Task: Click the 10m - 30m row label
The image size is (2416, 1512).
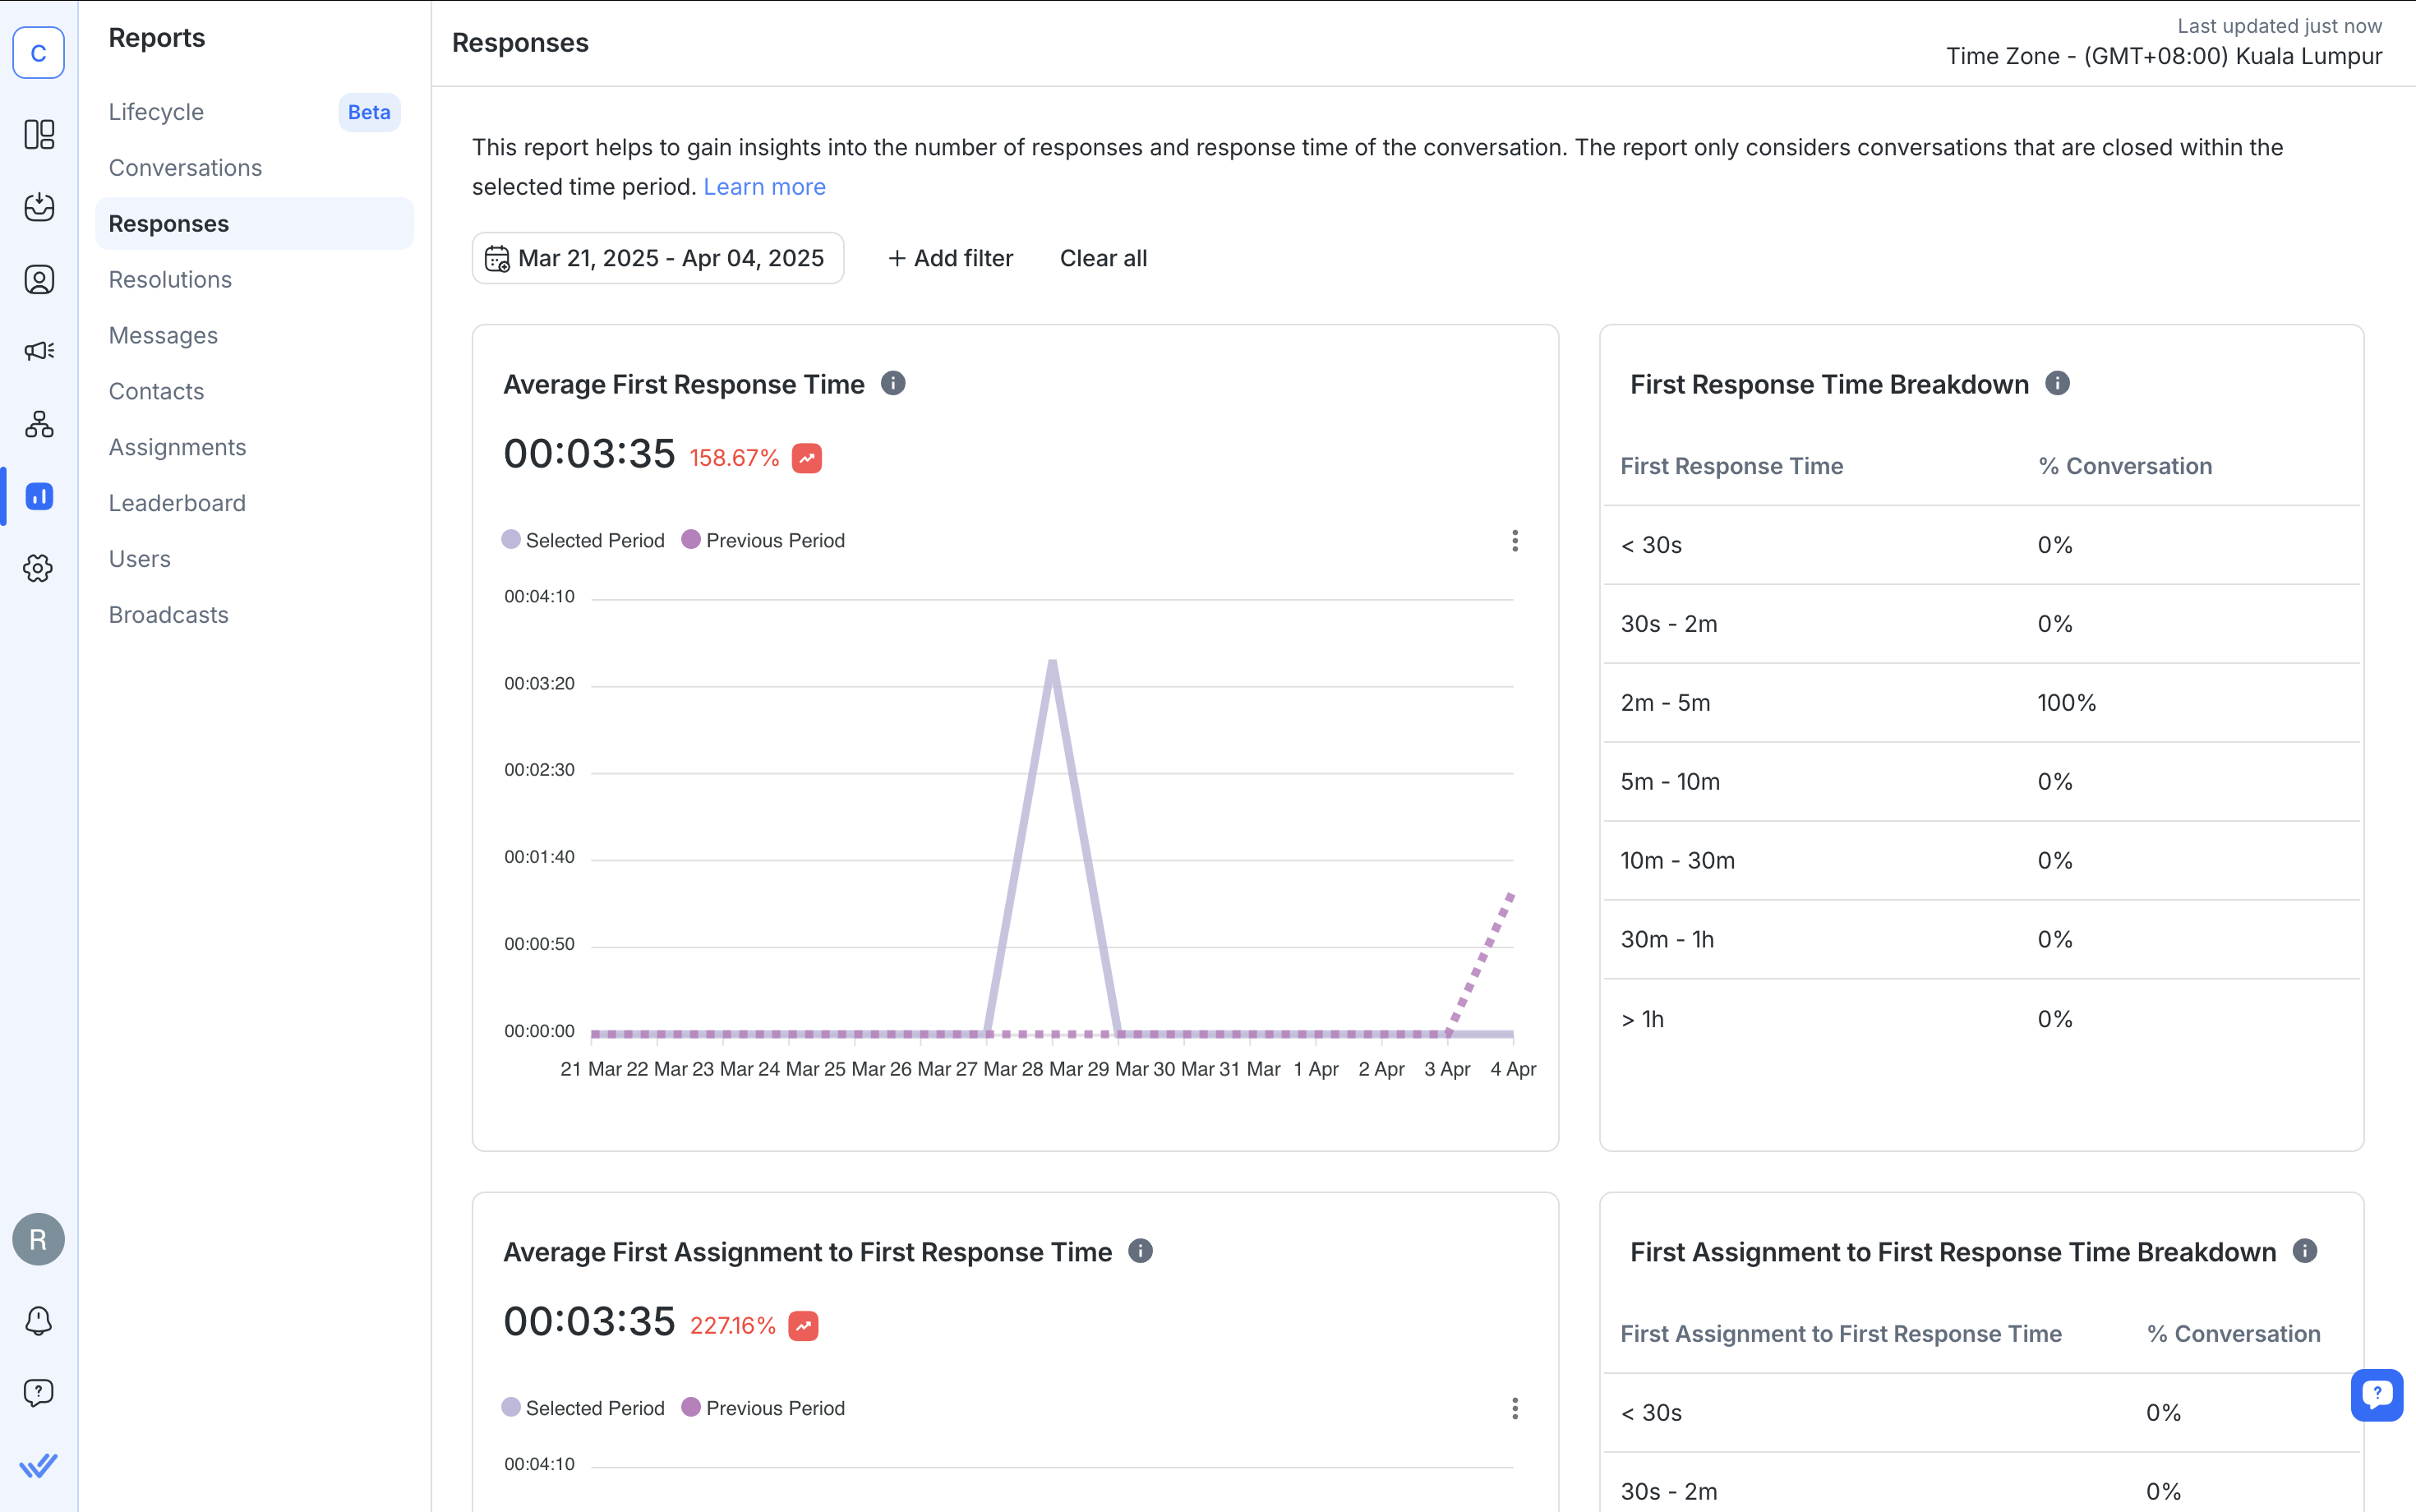Action: click(1677, 861)
